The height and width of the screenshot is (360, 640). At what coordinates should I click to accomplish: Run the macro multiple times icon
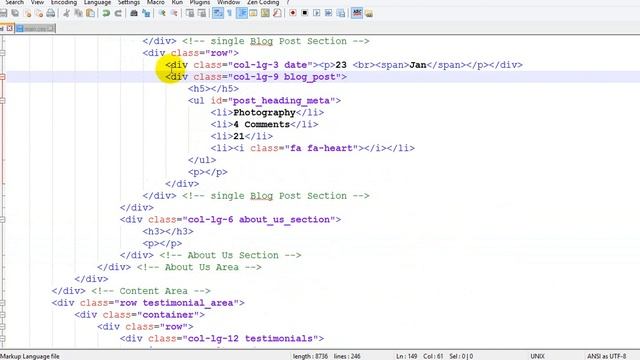(328, 13)
